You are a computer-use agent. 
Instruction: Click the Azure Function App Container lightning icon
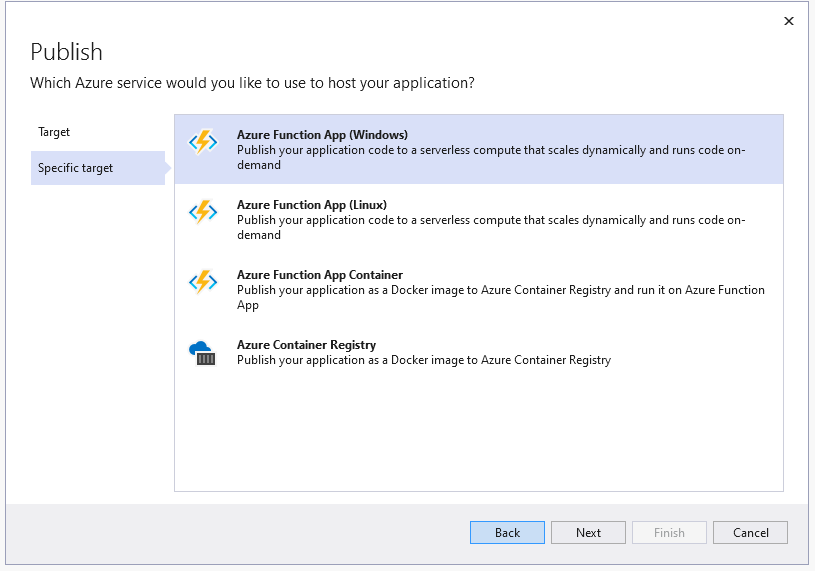[x=203, y=282]
